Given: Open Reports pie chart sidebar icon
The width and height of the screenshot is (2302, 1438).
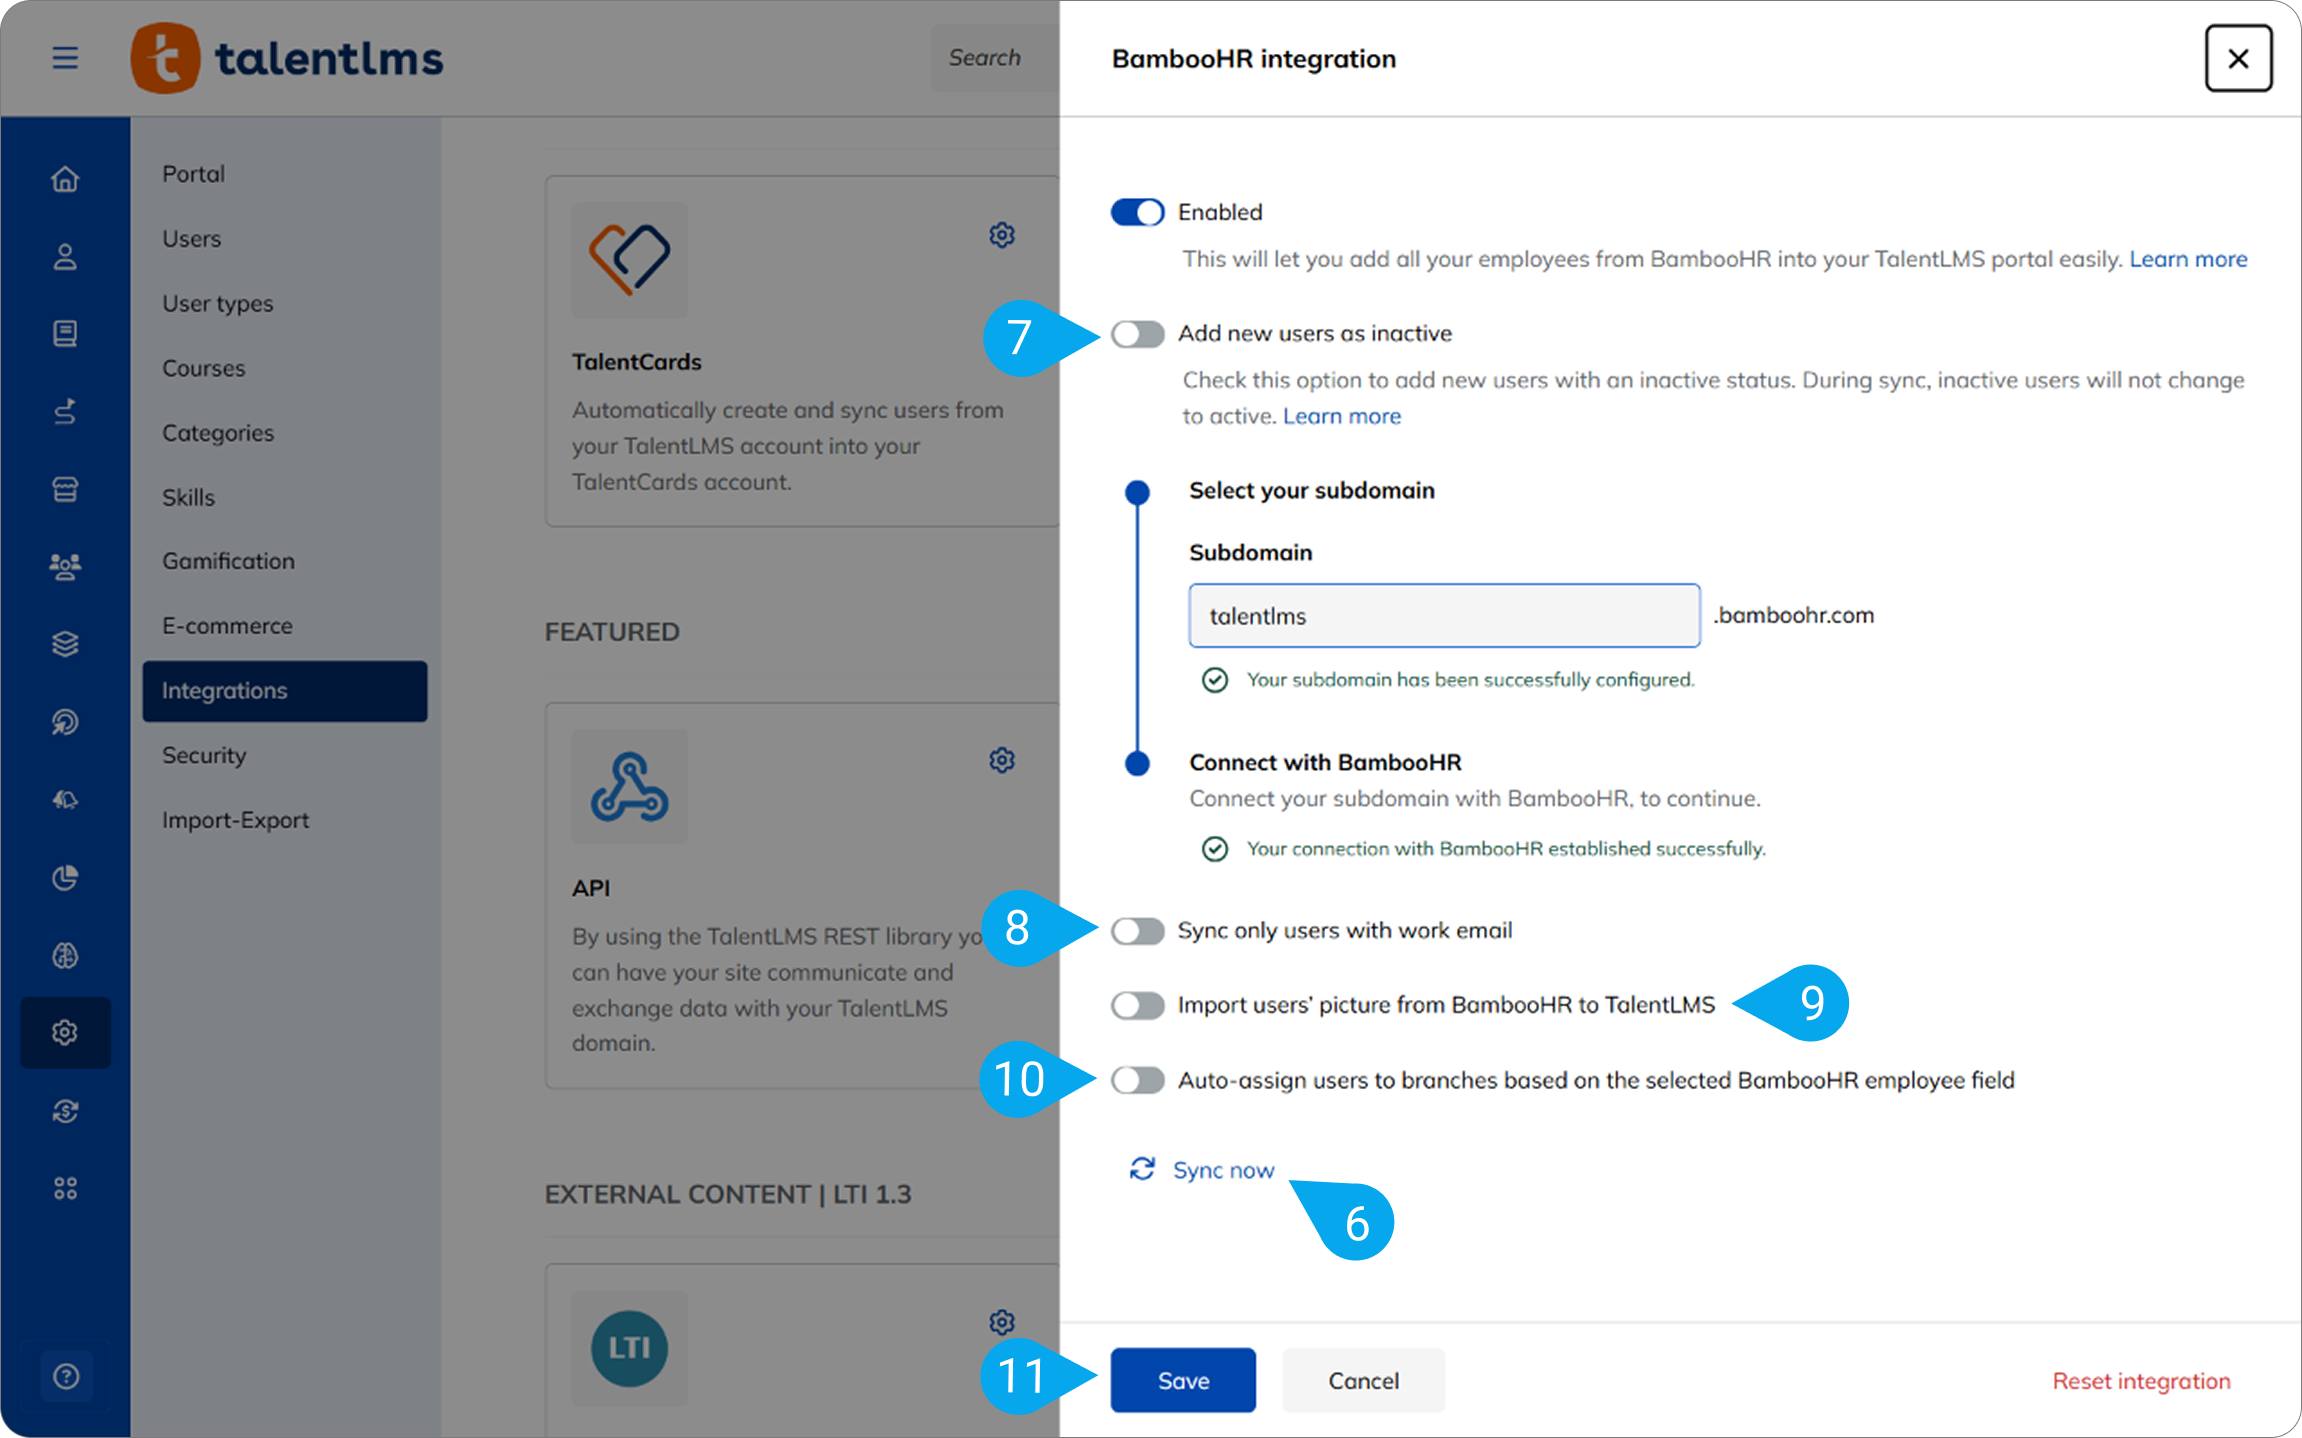Looking at the screenshot, I should pos(65,878).
